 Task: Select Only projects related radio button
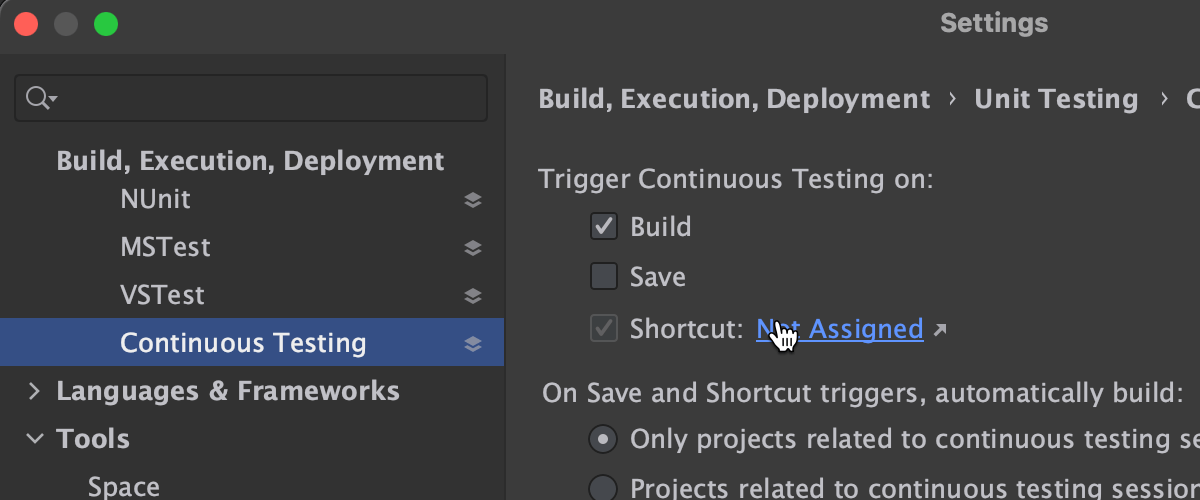point(603,439)
